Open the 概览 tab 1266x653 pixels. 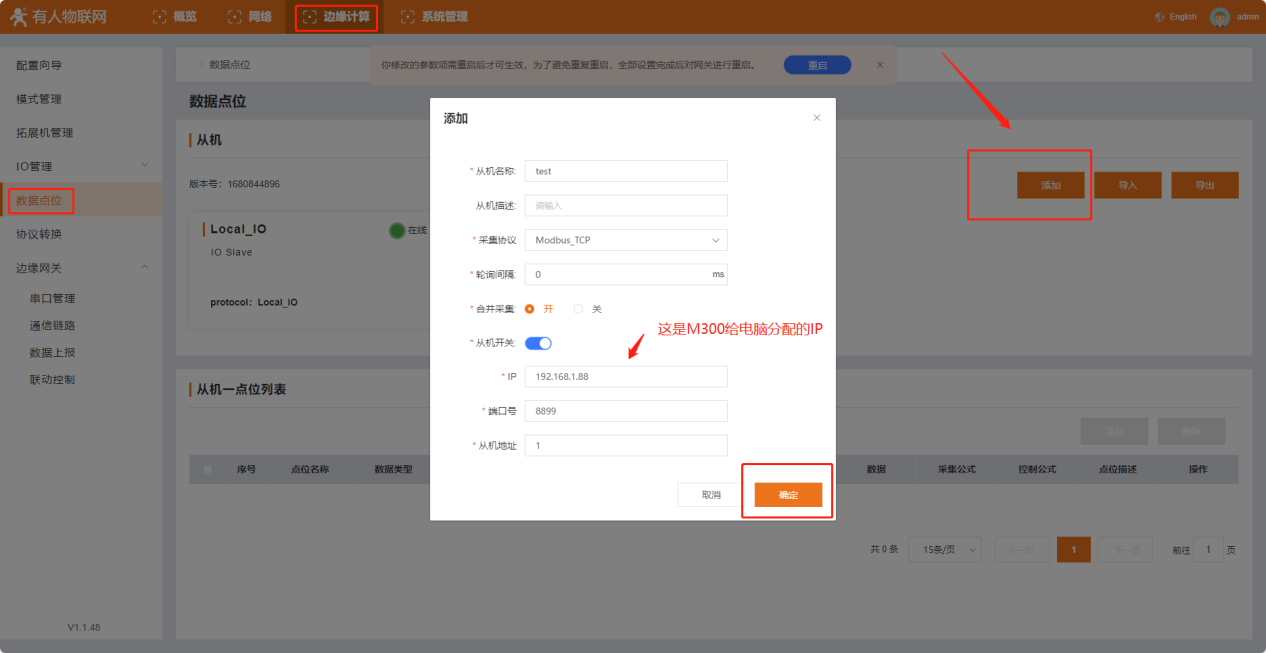174,17
